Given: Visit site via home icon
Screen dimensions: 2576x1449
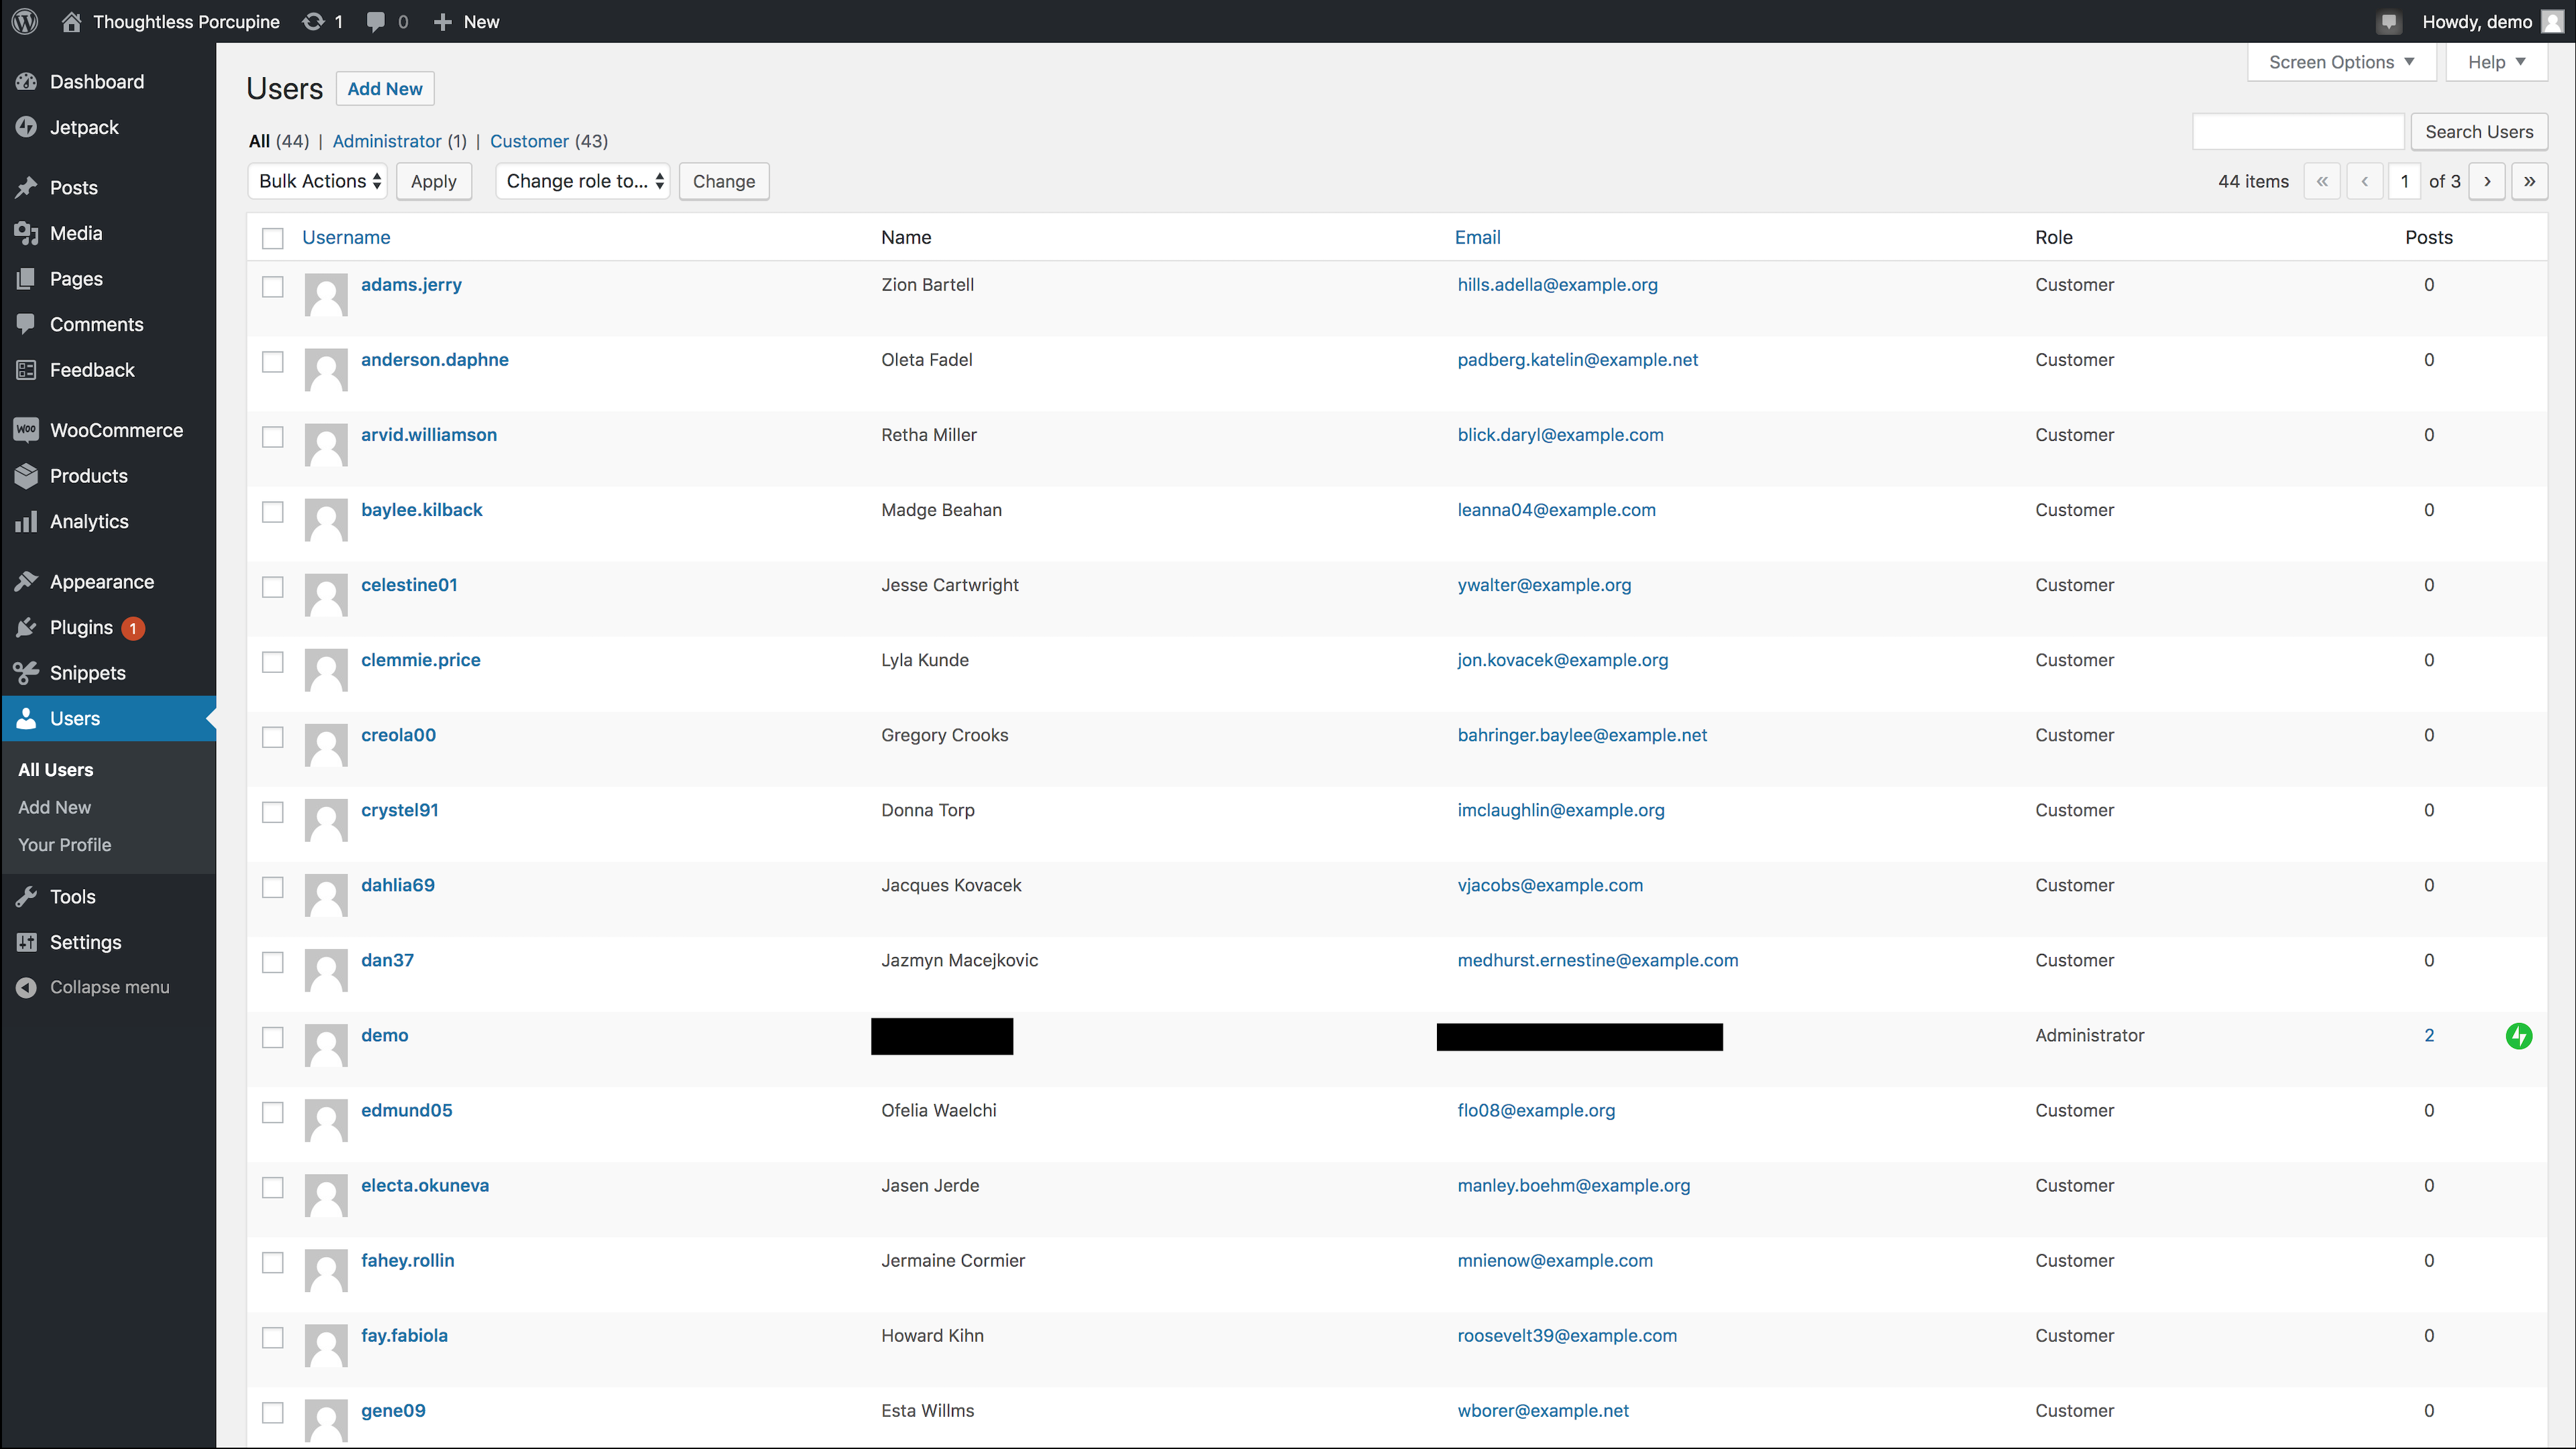Looking at the screenshot, I should click(71, 21).
